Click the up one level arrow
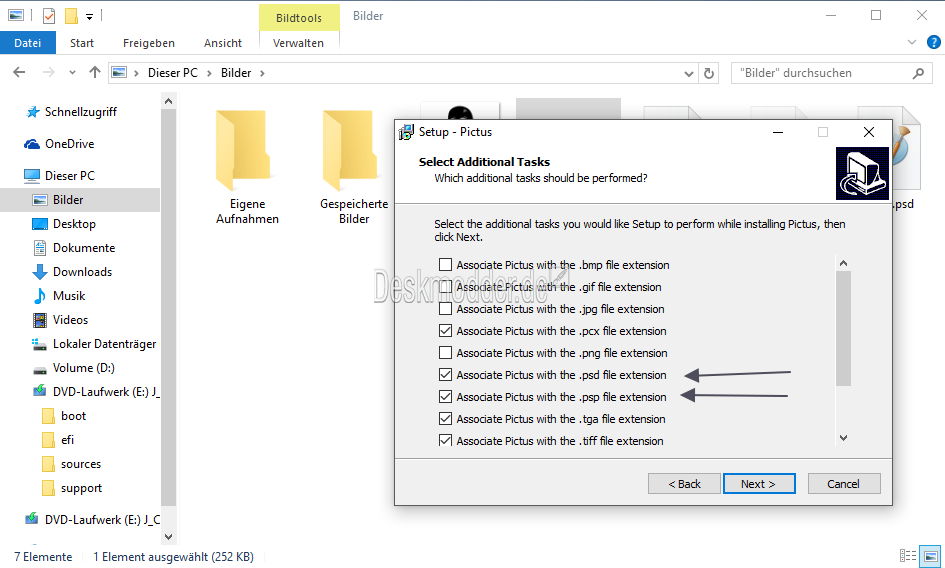 [95, 73]
